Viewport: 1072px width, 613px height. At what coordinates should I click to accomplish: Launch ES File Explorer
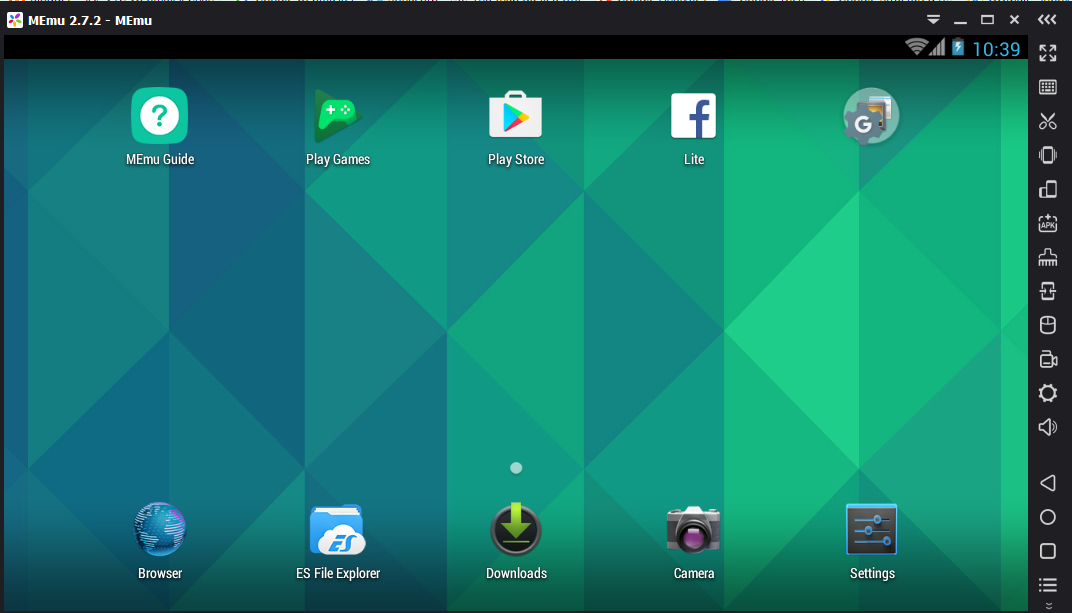point(337,530)
